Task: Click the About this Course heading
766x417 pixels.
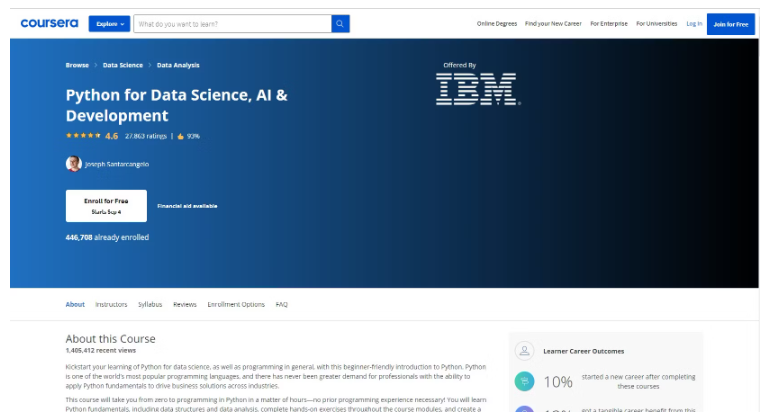Action: click(110, 338)
